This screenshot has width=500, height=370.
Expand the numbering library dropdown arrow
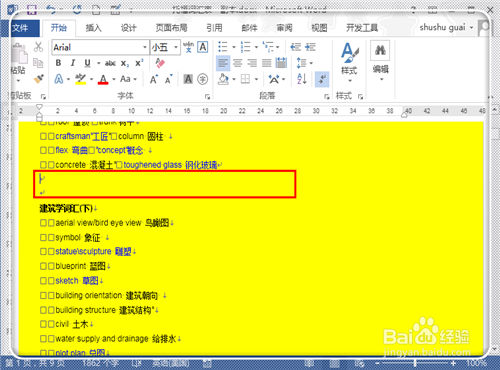(x=256, y=47)
